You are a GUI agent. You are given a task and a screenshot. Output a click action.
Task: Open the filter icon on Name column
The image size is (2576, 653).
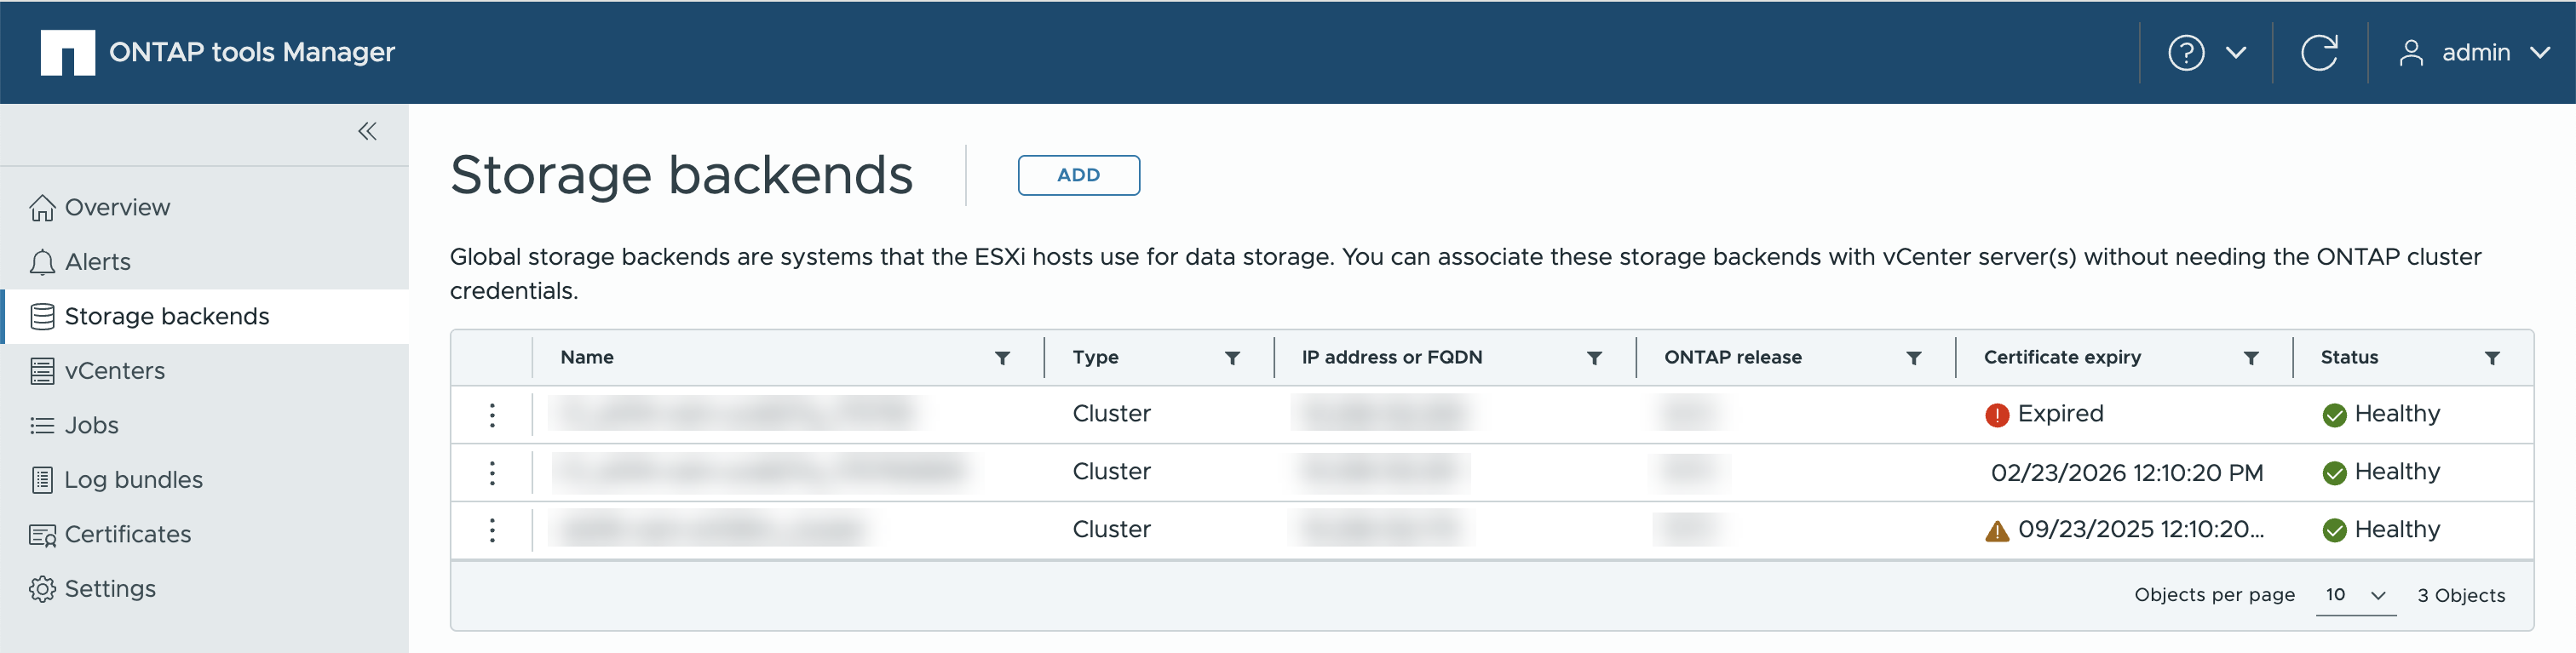click(1002, 358)
